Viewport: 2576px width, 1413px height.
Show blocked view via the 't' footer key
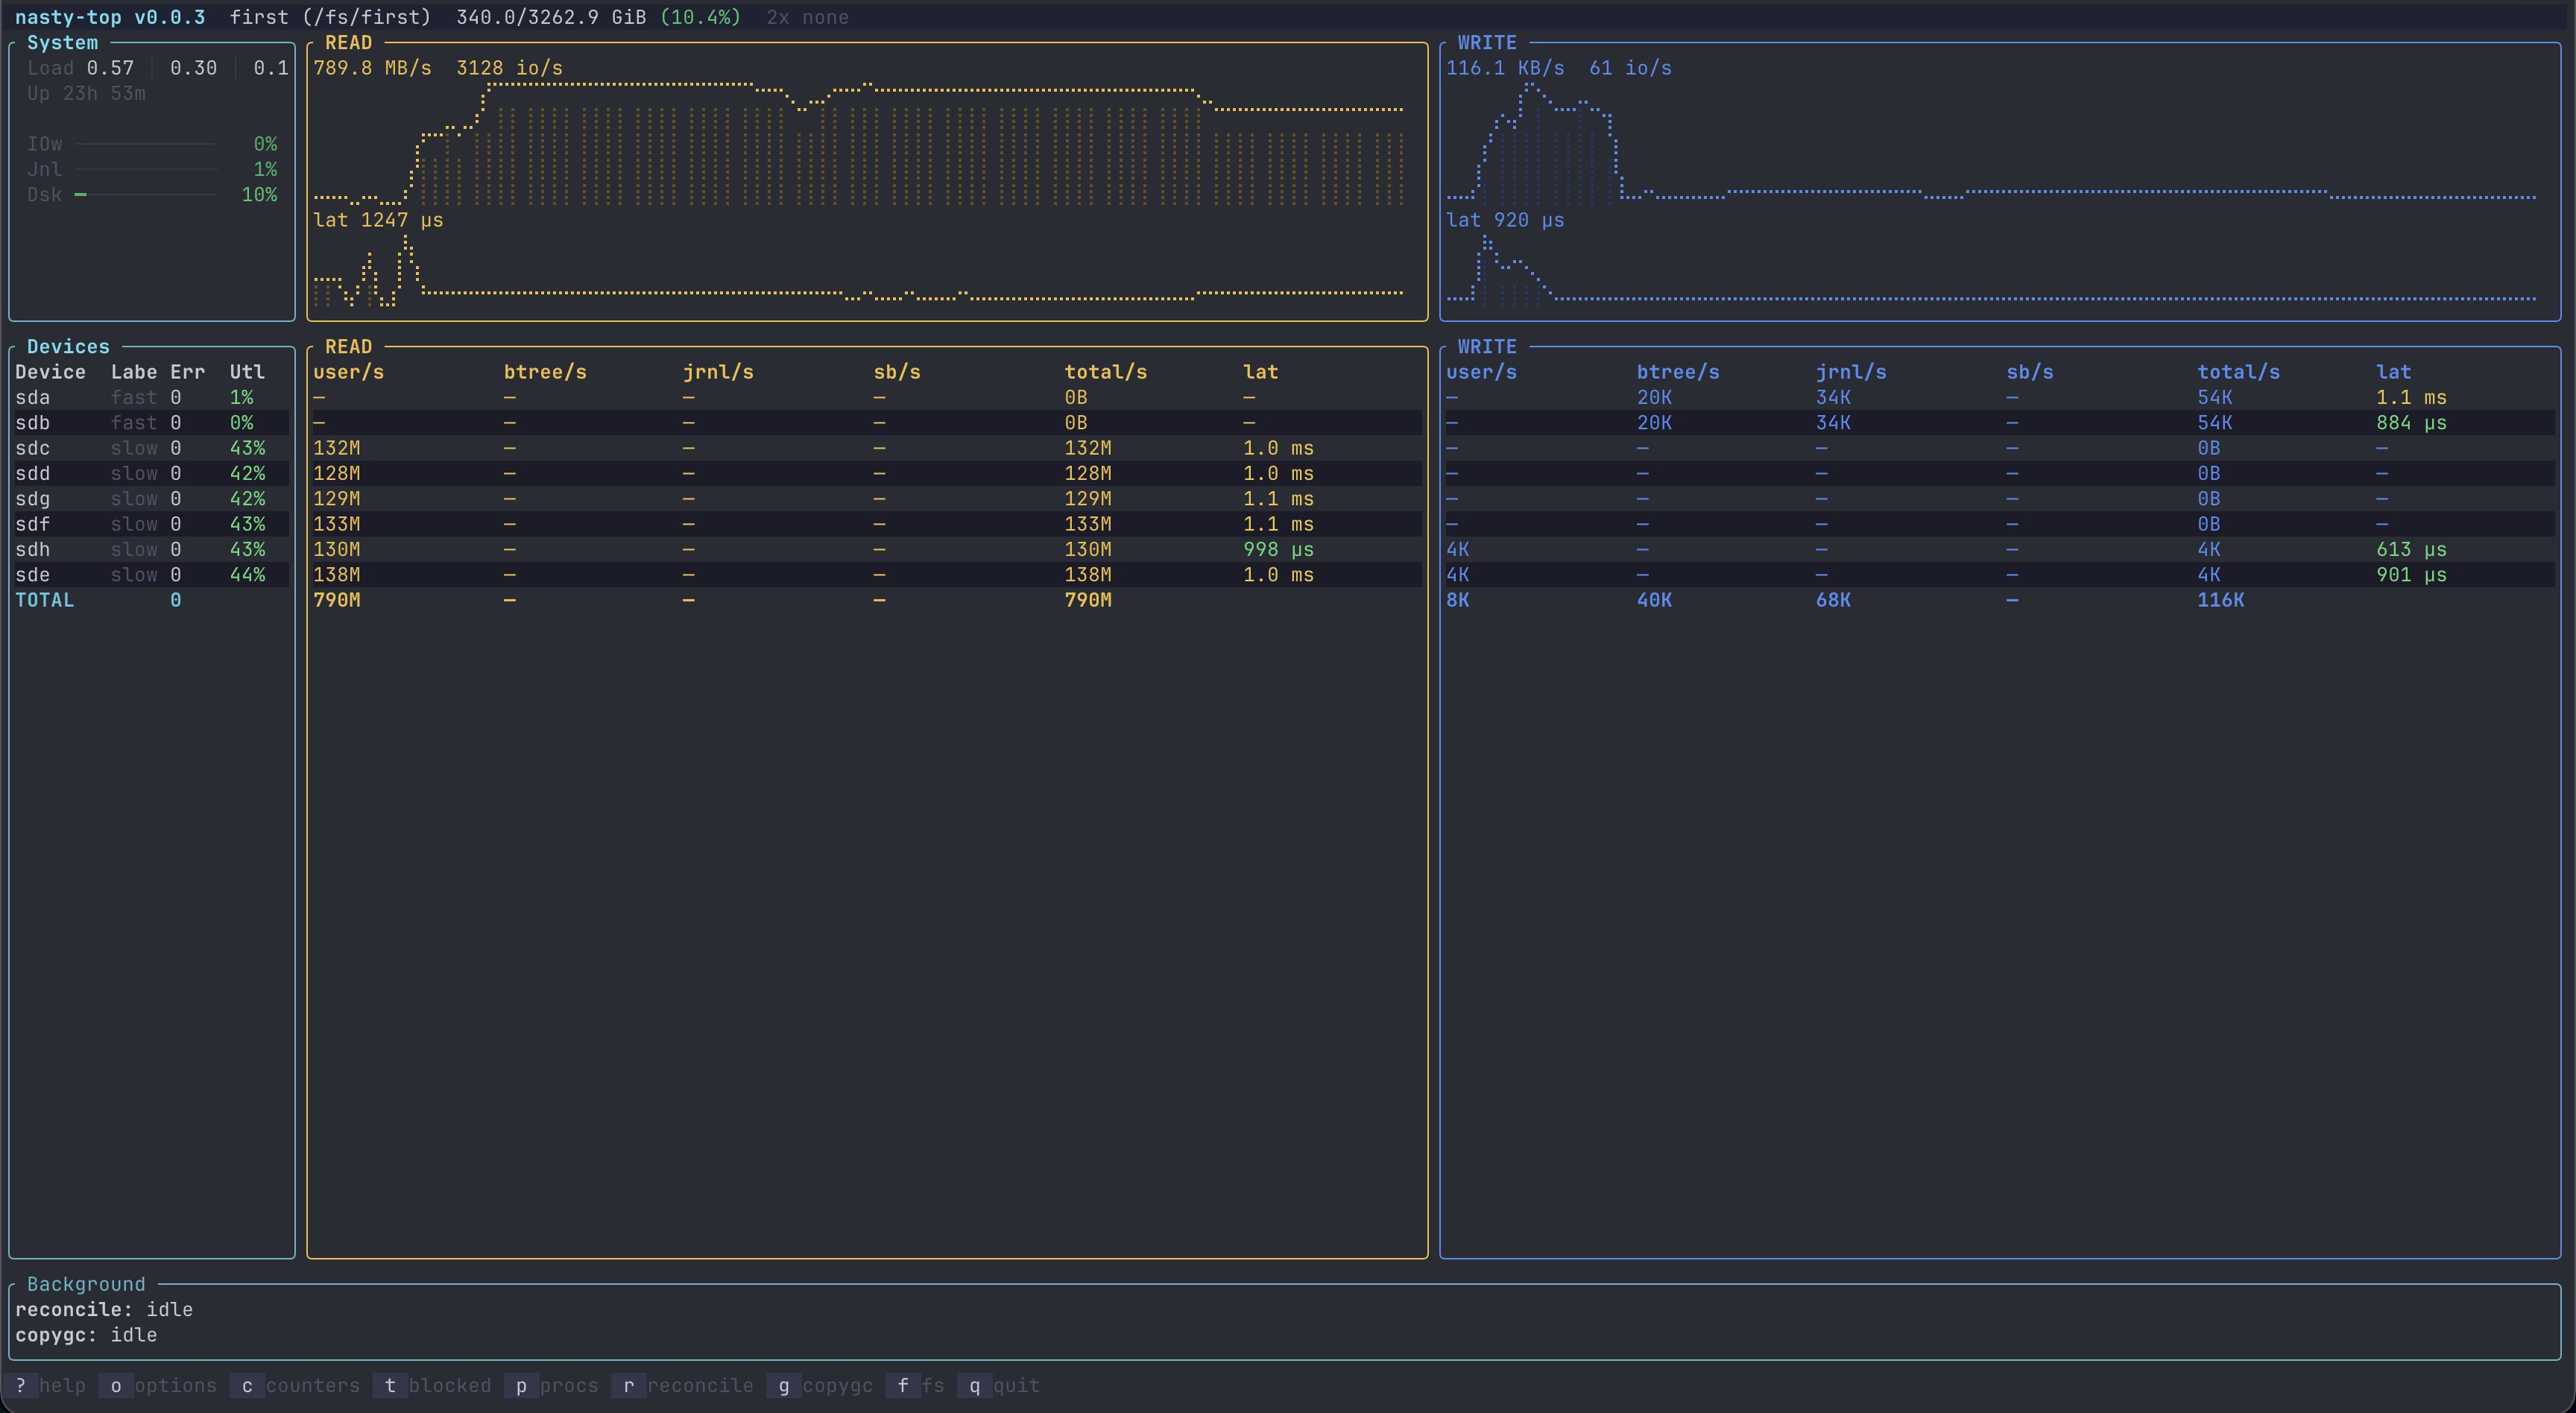click(433, 1385)
